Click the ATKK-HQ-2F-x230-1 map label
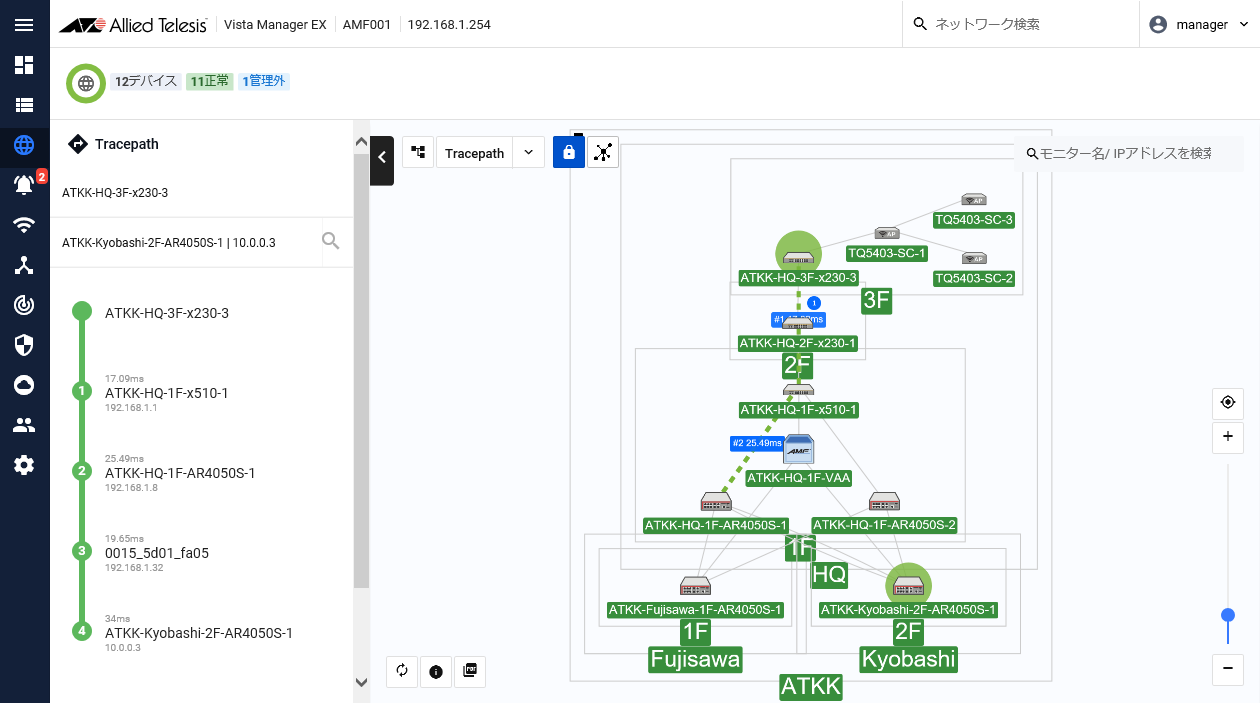1260x703 pixels. [x=798, y=343]
